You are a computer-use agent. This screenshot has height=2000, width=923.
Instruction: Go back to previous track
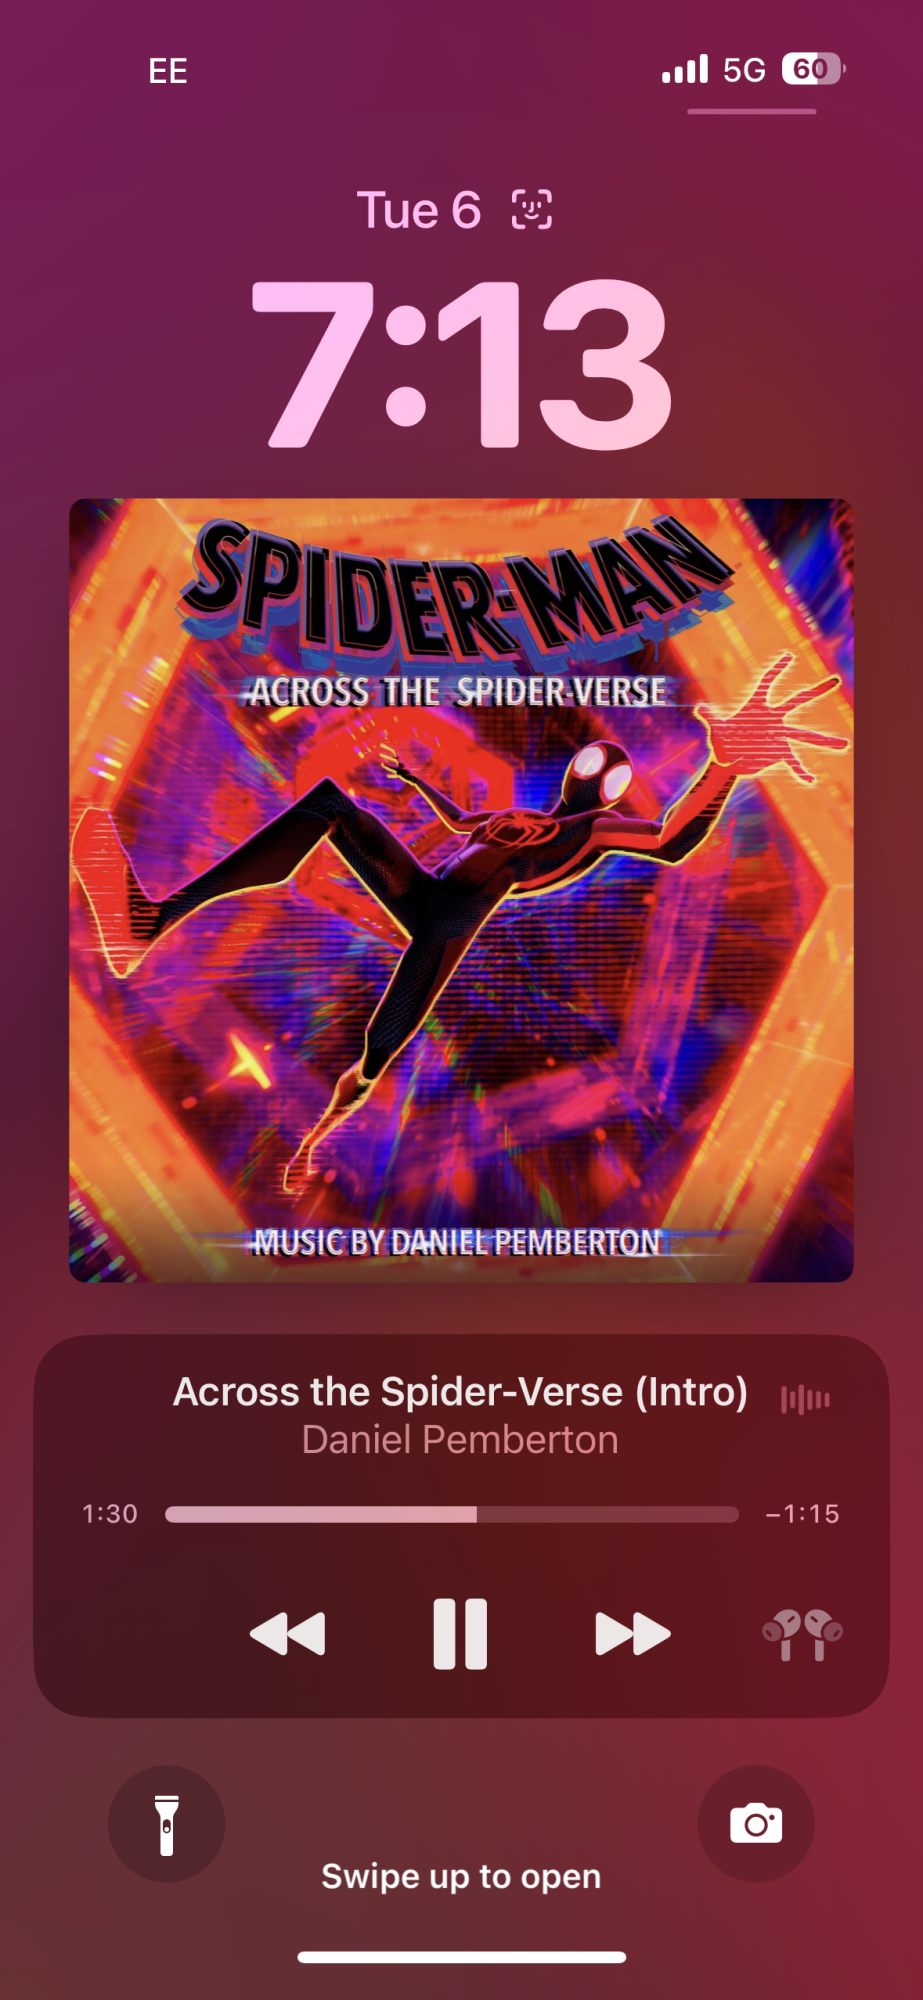click(288, 1634)
